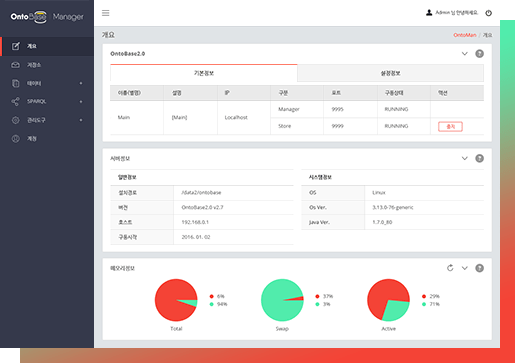This screenshot has height=363, width=515.
Task: Click the 6% red legend dot
Action: click(x=211, y=296)
